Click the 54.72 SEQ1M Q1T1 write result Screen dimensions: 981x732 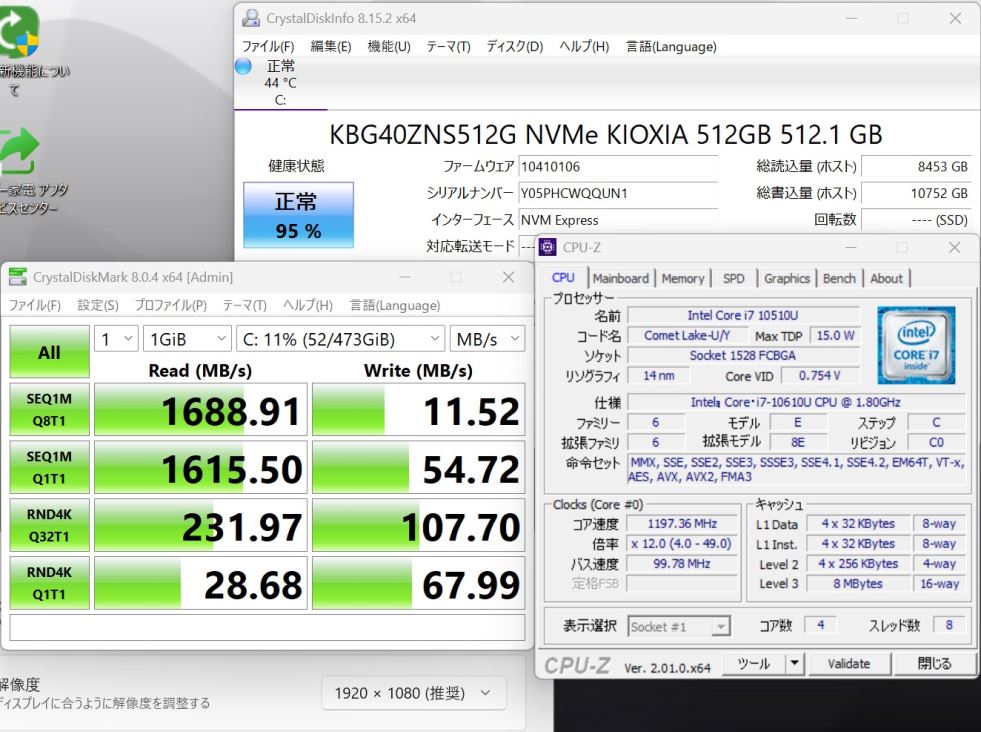point(419,467)
